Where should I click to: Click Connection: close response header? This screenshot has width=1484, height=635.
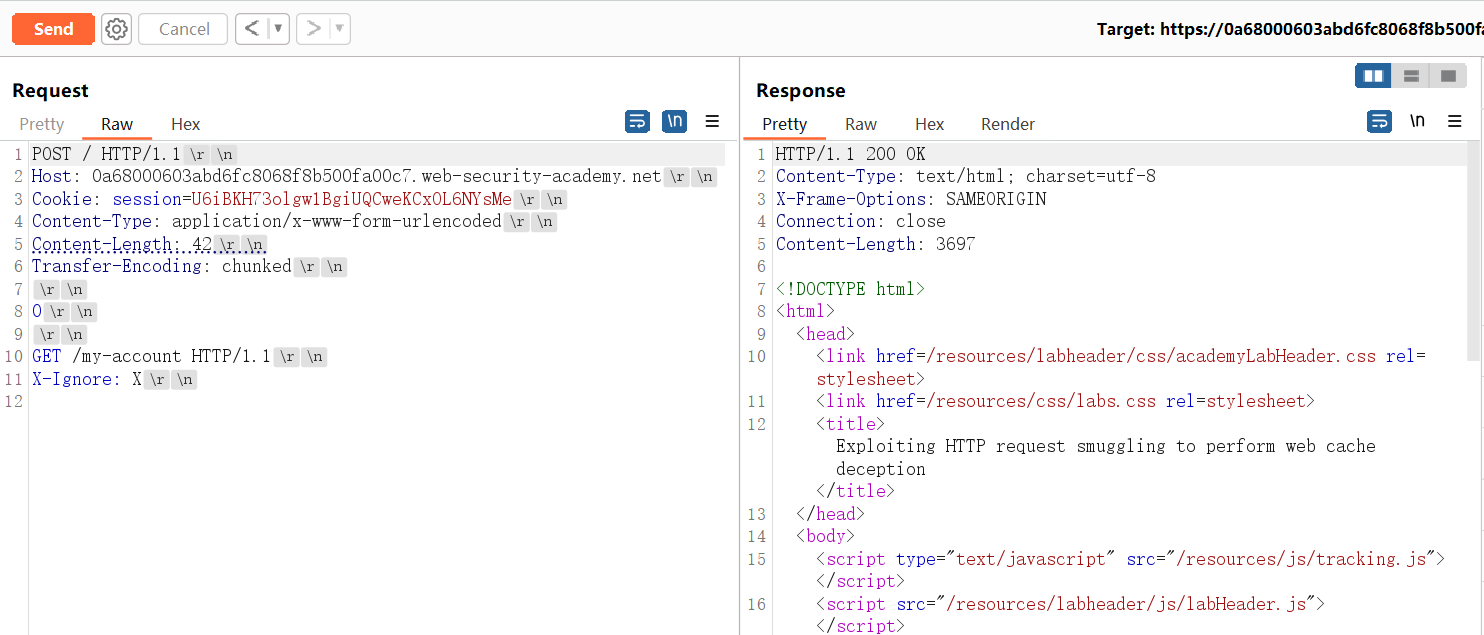[x=861, y=222]
